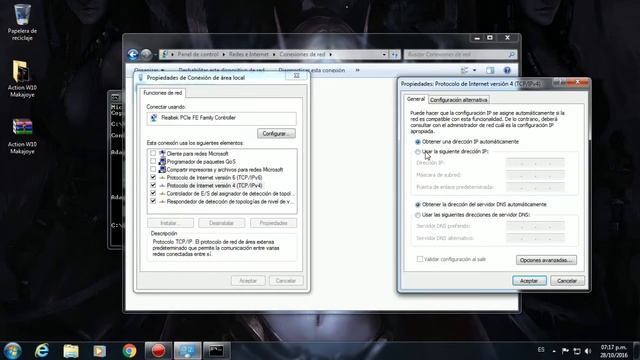Open the red recording app taskbar icon
Screen dimensions: 640x360
158,351
